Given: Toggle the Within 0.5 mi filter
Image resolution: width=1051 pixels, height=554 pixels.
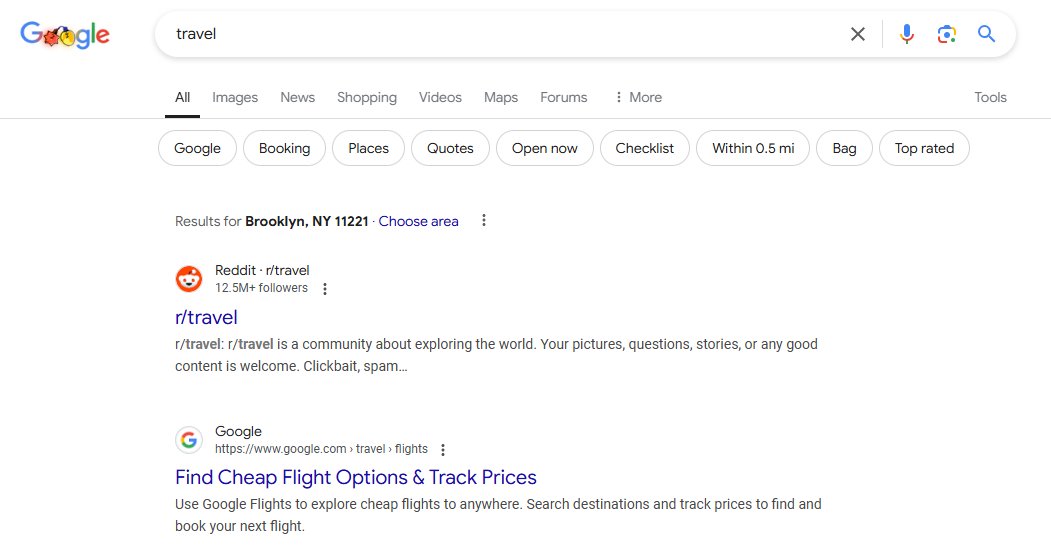Looking at the screenshot, I should pyautogui.click(x=753, y=148).
